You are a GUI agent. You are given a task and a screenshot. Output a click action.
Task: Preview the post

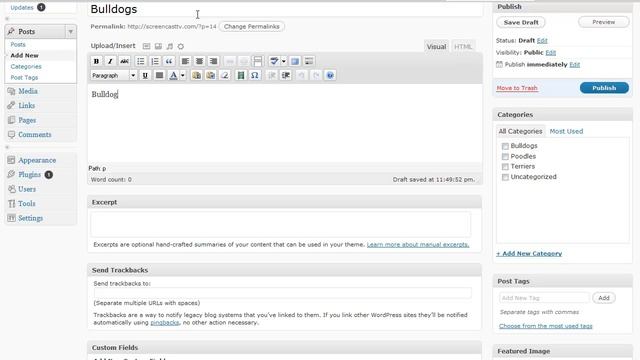(x=604, y=22)
